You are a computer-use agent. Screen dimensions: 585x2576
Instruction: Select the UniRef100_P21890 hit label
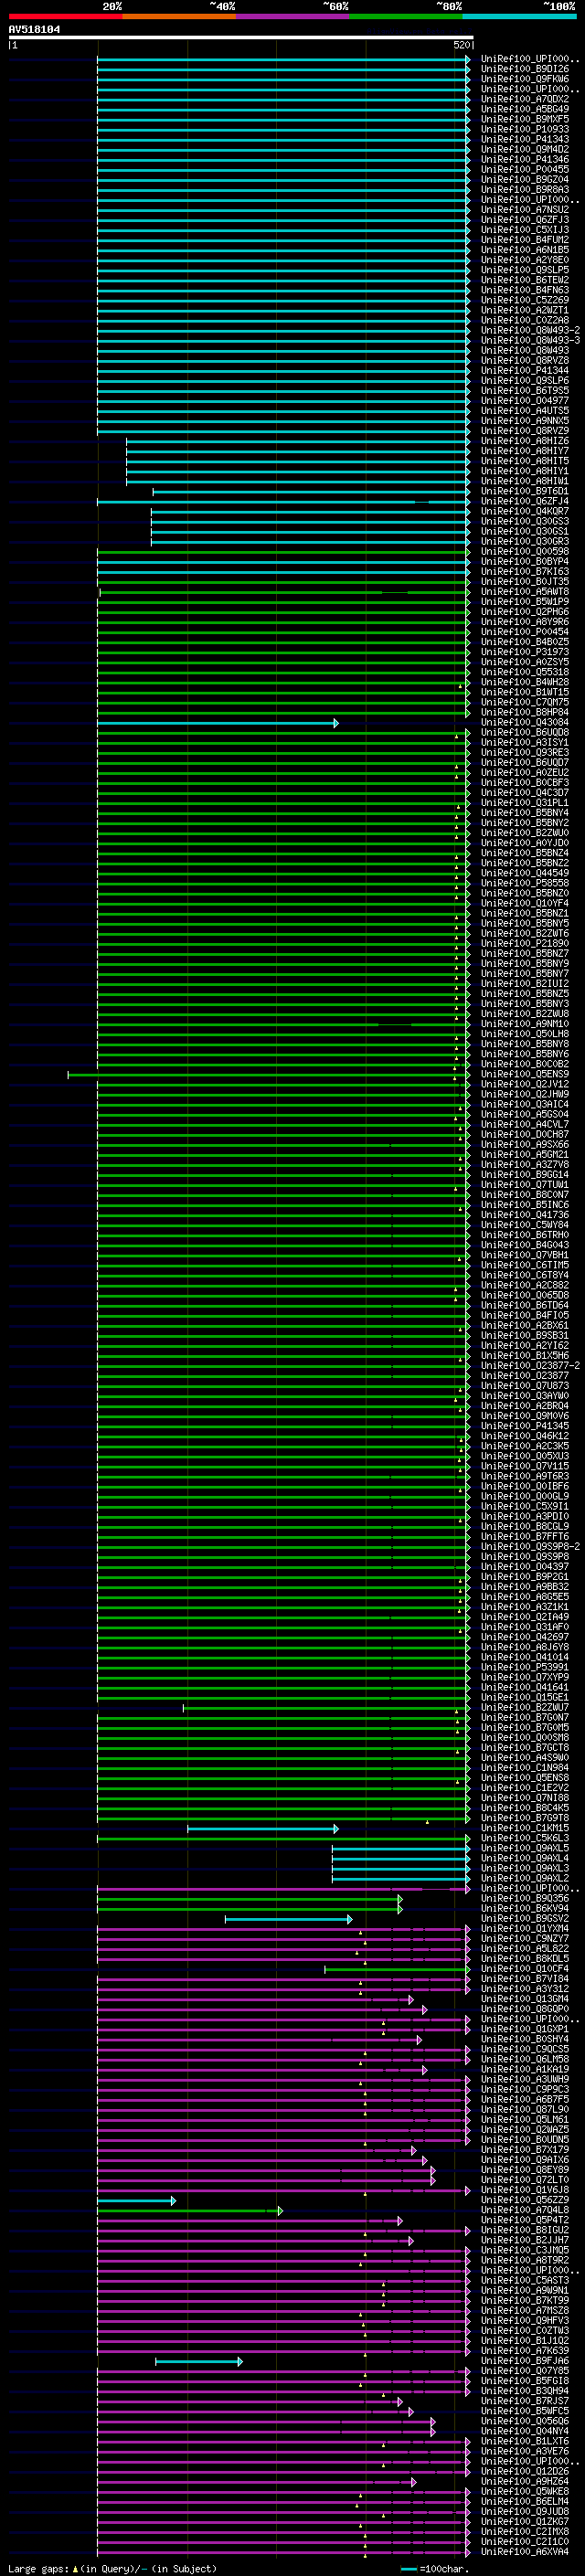coord(525,944)
